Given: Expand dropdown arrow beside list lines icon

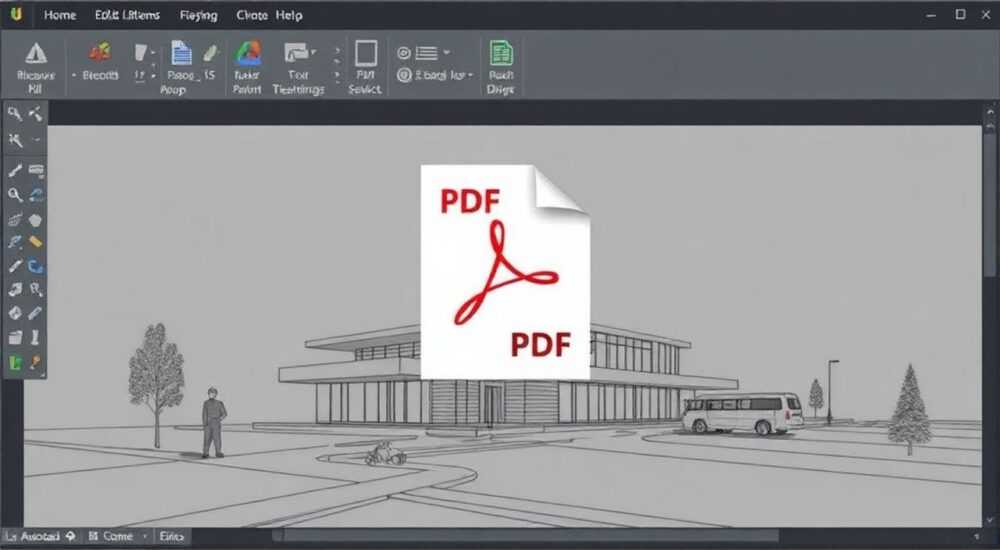Looking at the screenshot, I should tap(446, 52).
